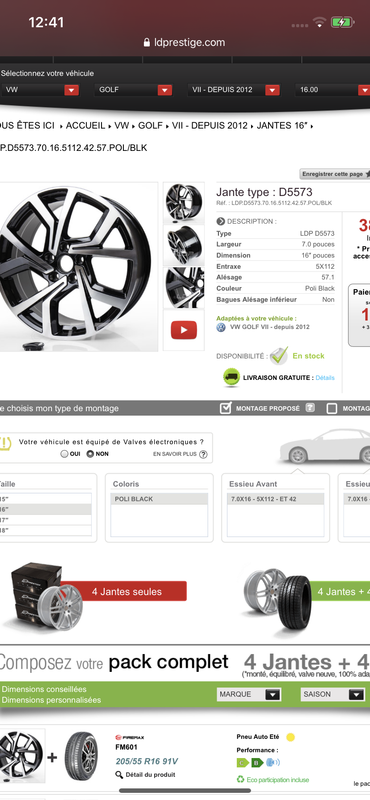Viewport: 370px width, 800px height.
Task: Click the En stock checkmark icon
Action: (x=279, y=356)
